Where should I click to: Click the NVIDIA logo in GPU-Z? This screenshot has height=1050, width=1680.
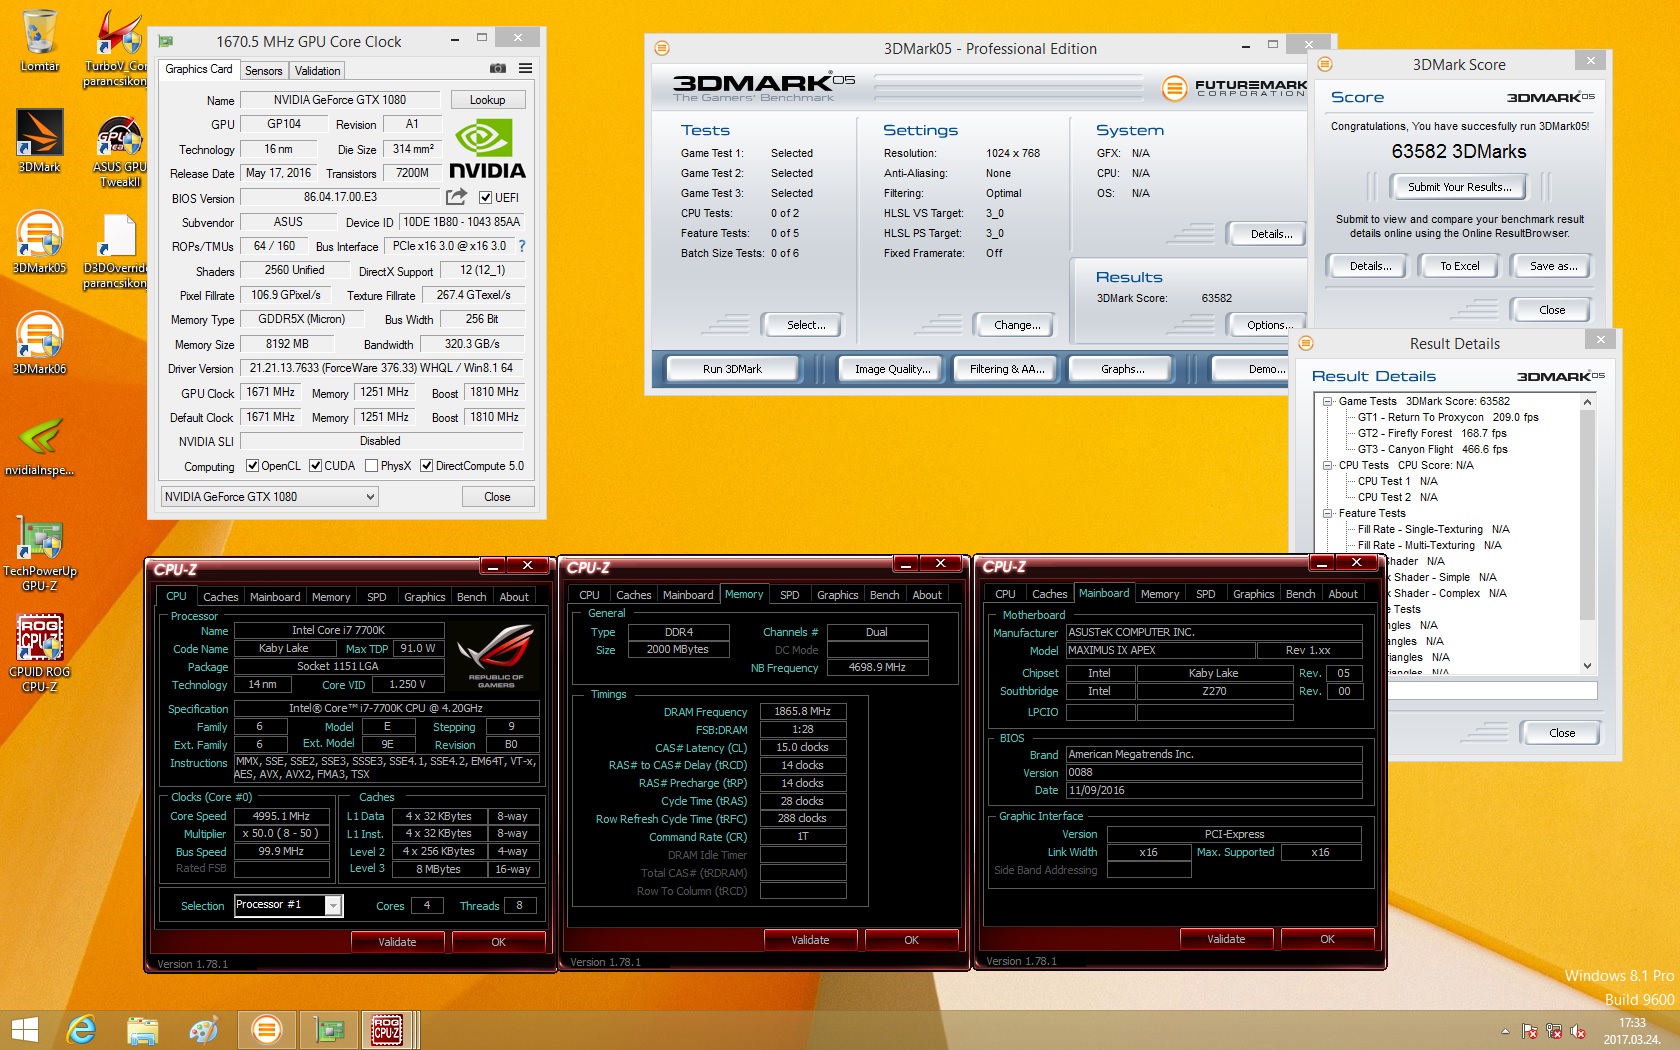click(x=487, y=150)
